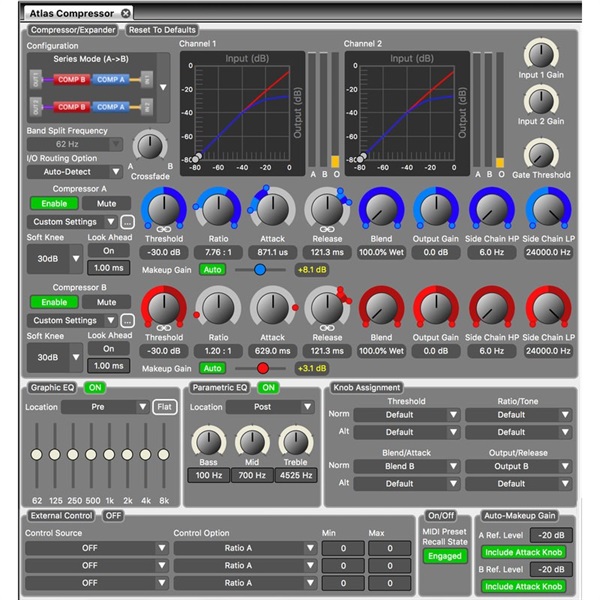Click the Parametric EQ Treble knob

coord(295,441)
